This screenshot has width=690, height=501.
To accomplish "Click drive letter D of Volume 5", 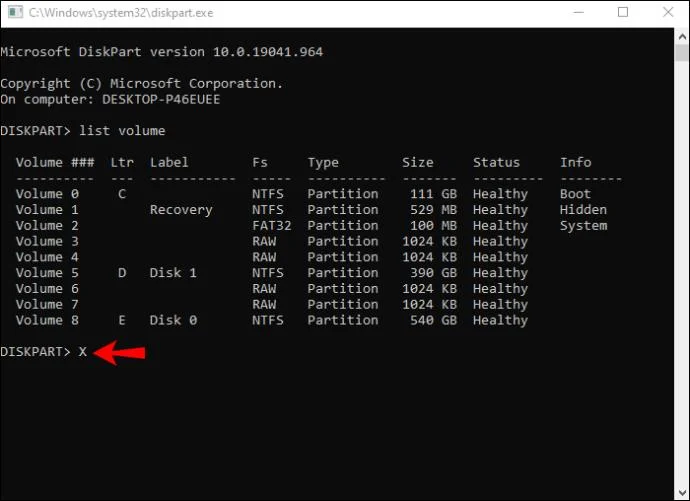I will pos(122,273).
